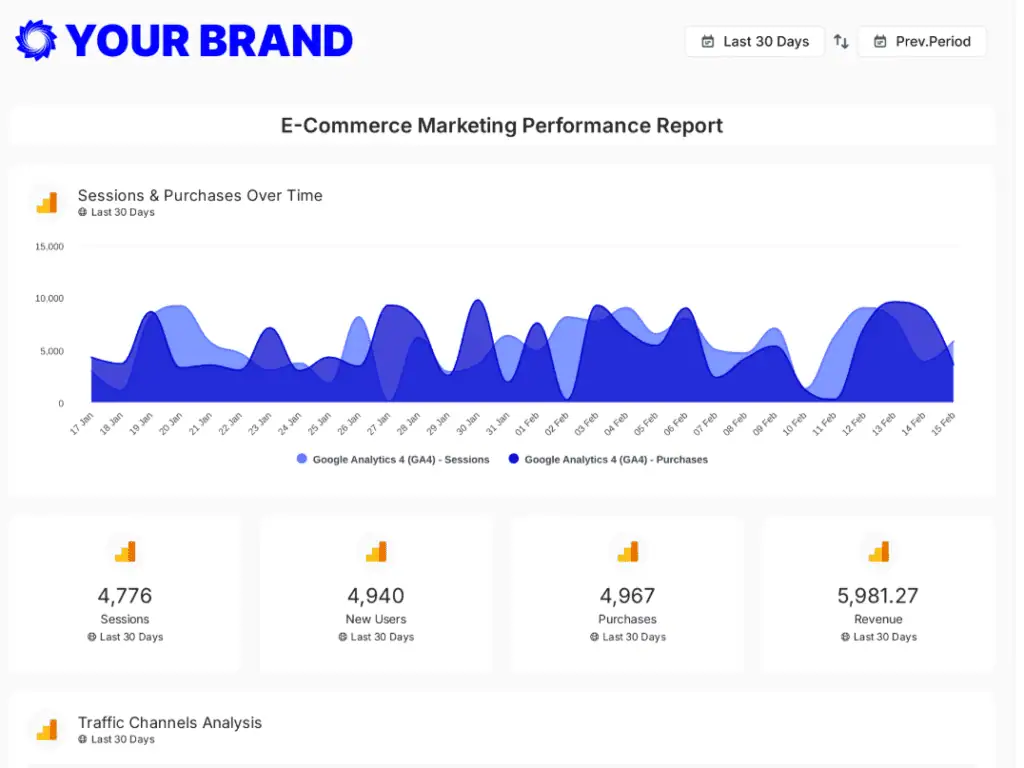Image resolution: width=1024 pixels, height=768 pixels.
Task: Click the Analytics icon on the Sessions card
Action: coord(125,552)
